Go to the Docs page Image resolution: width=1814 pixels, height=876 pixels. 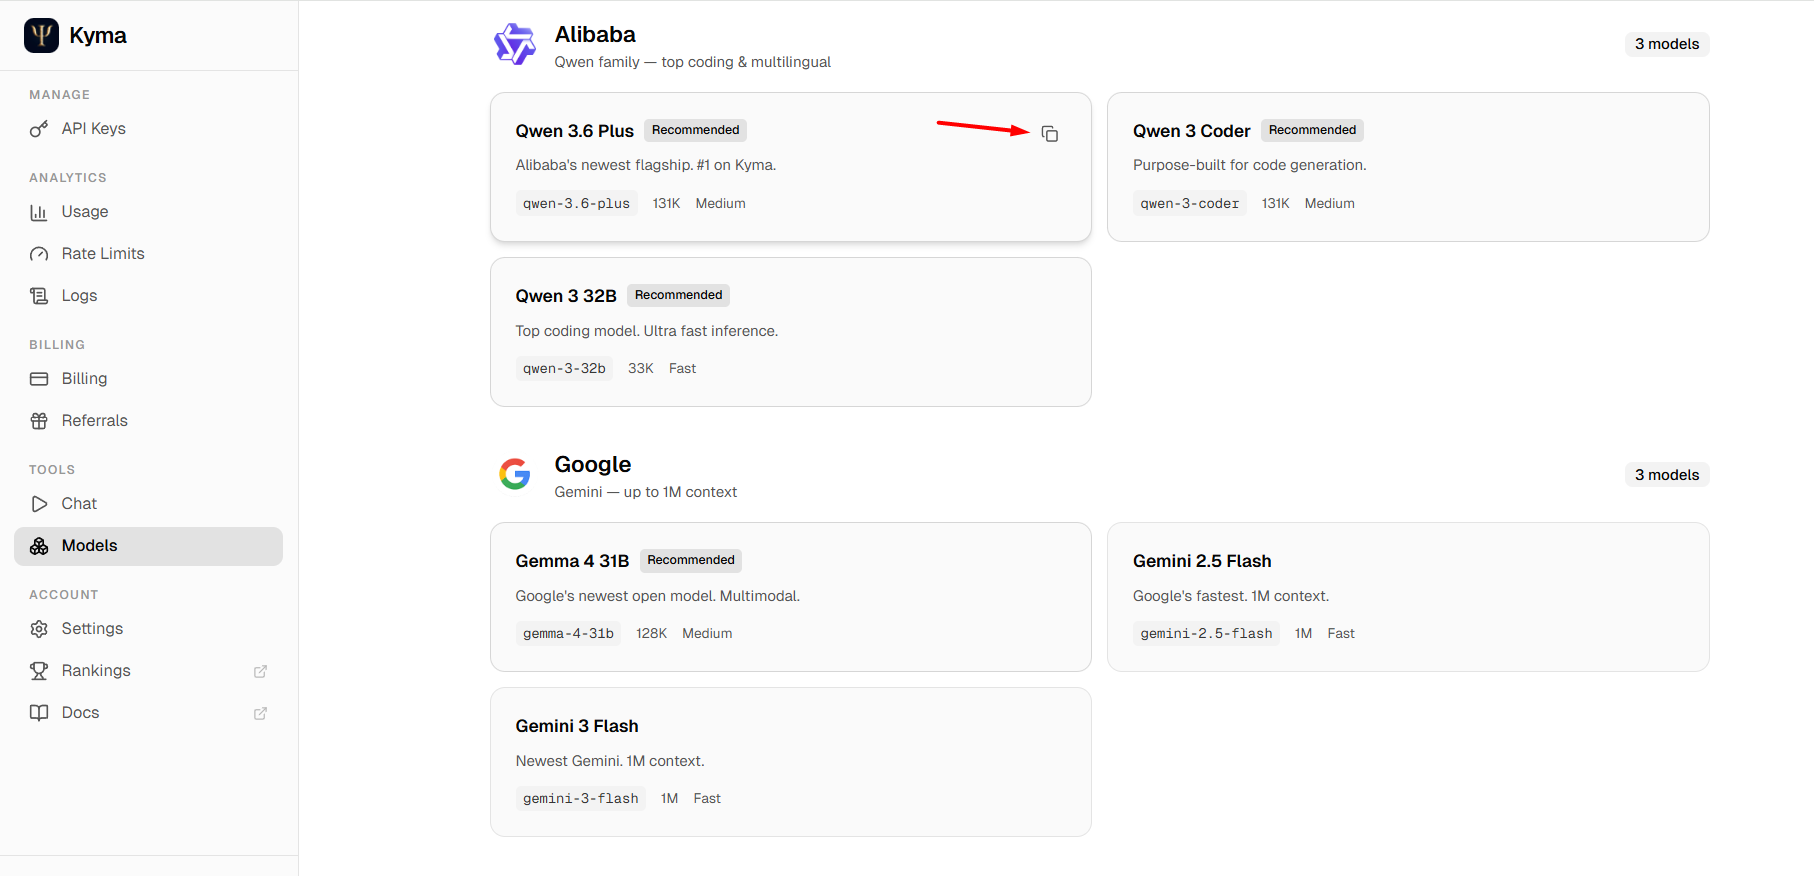coord(80,713)
